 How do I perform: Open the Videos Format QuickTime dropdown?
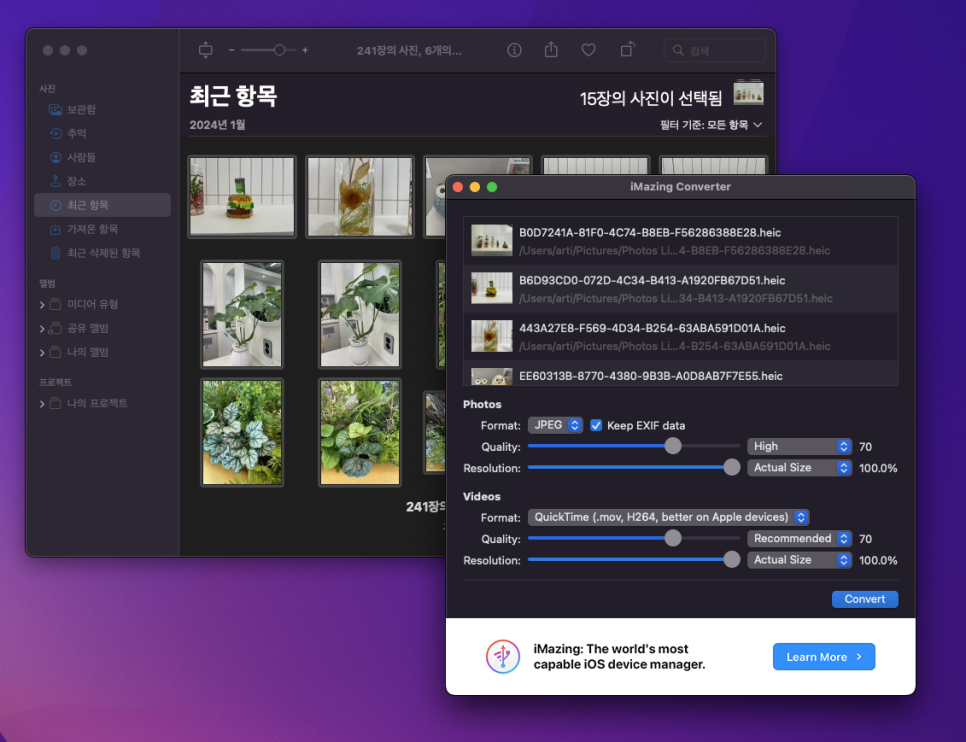(668, 517)
